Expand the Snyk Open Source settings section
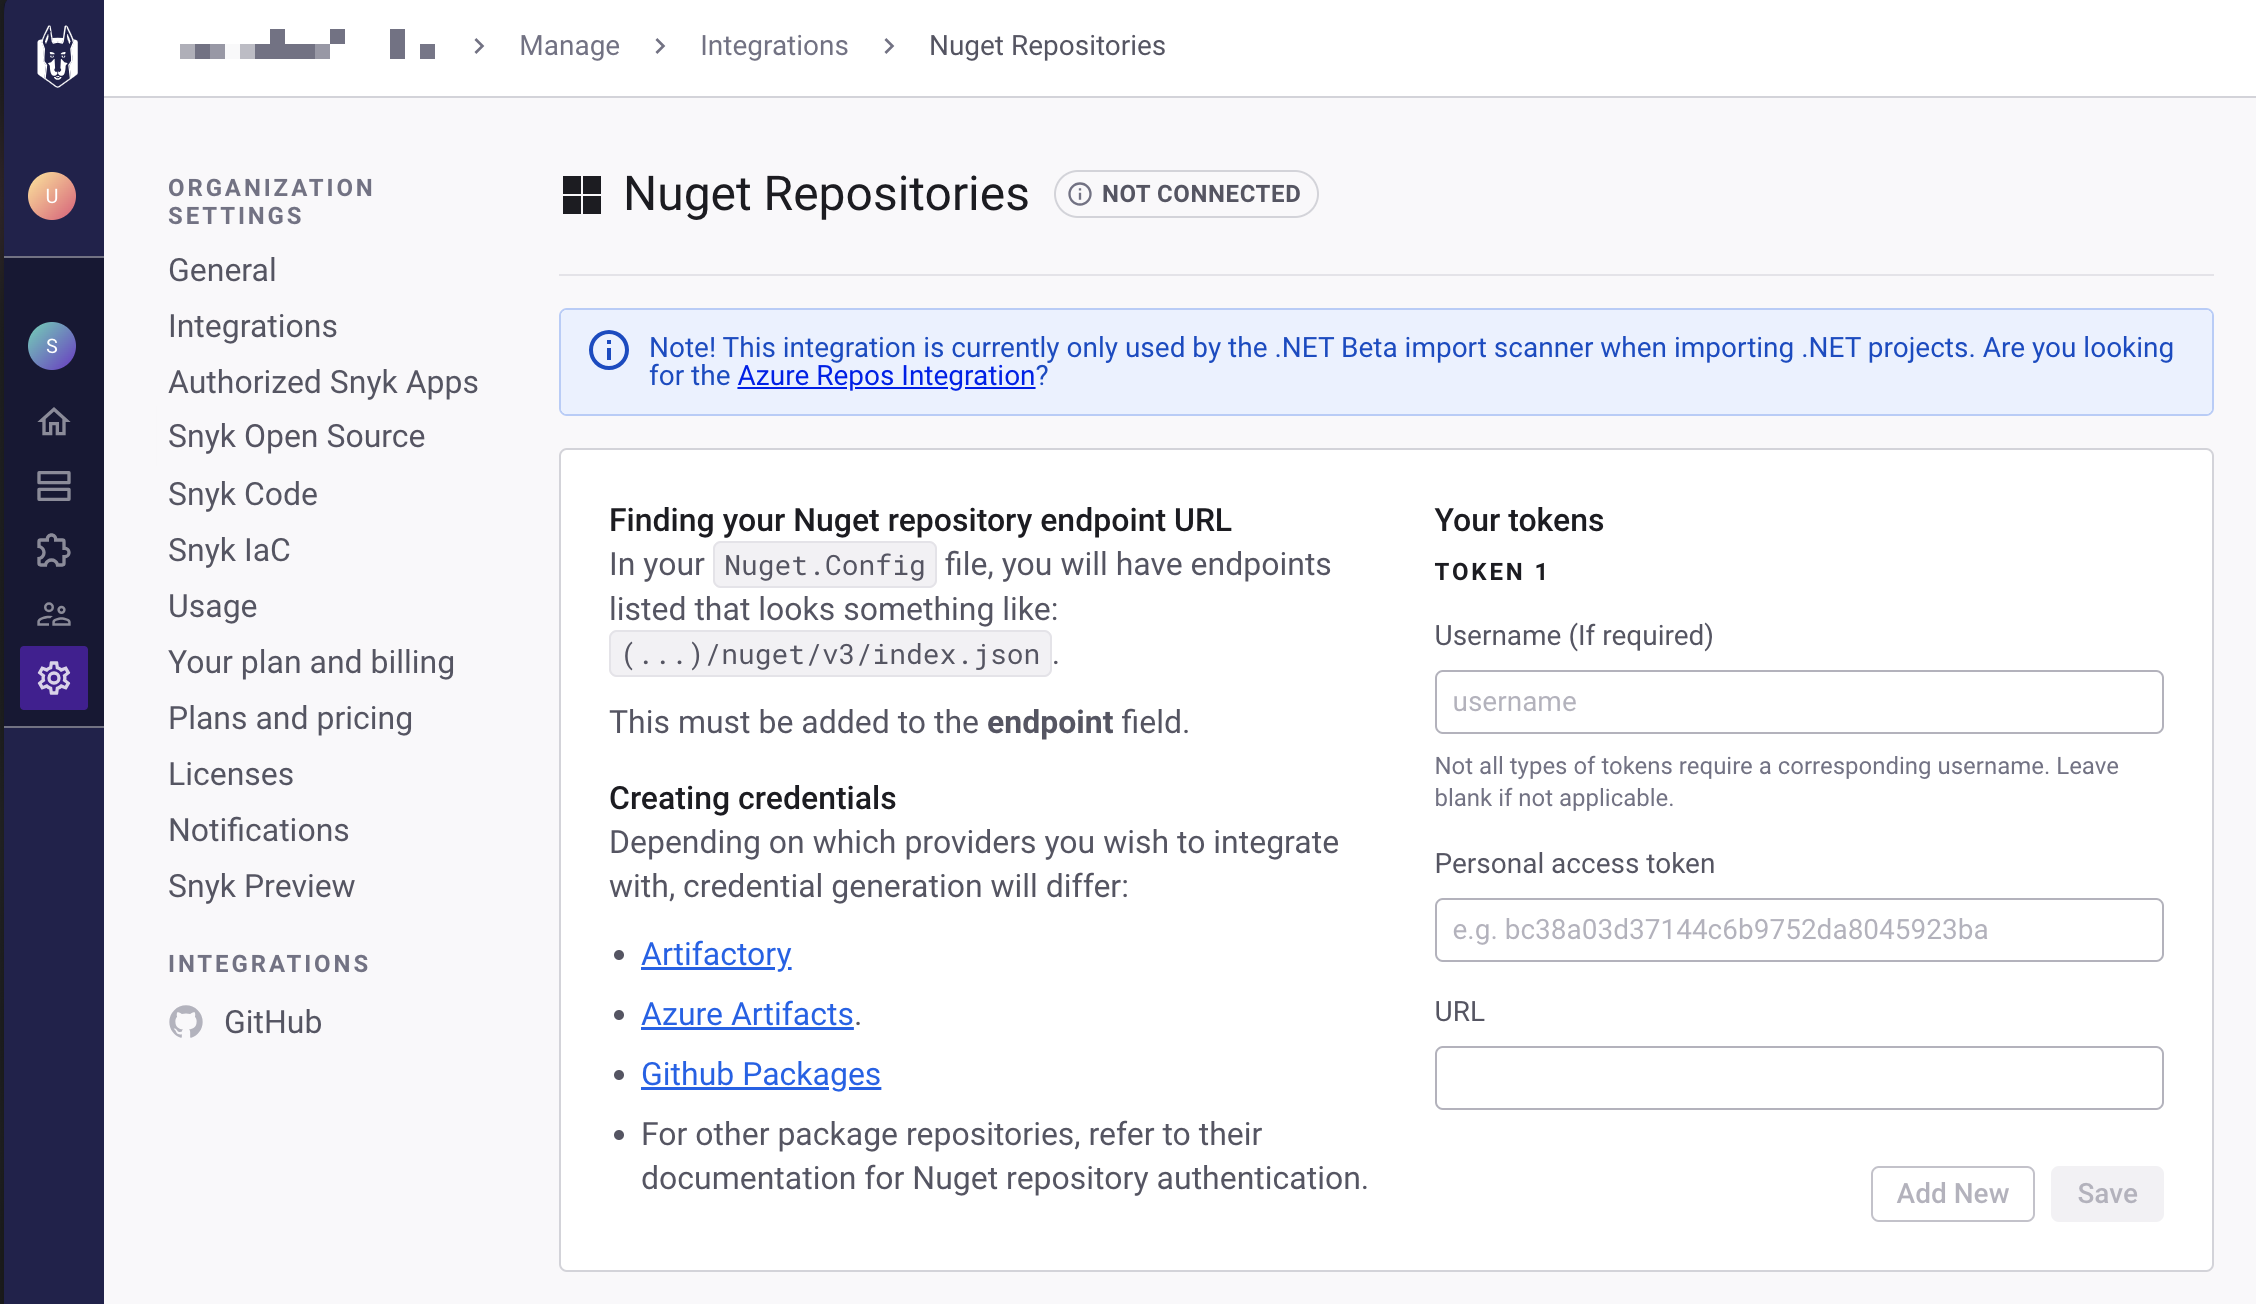This screenshot has height=1304, width=2256. (x=296, y=437)
